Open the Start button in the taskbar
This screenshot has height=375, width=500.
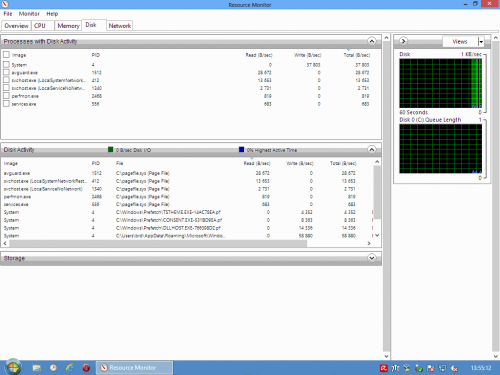[x=13, y=367]
